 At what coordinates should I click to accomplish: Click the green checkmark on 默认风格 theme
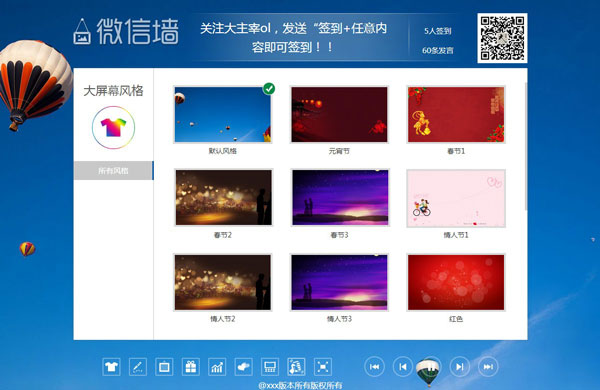pos(269,88)
